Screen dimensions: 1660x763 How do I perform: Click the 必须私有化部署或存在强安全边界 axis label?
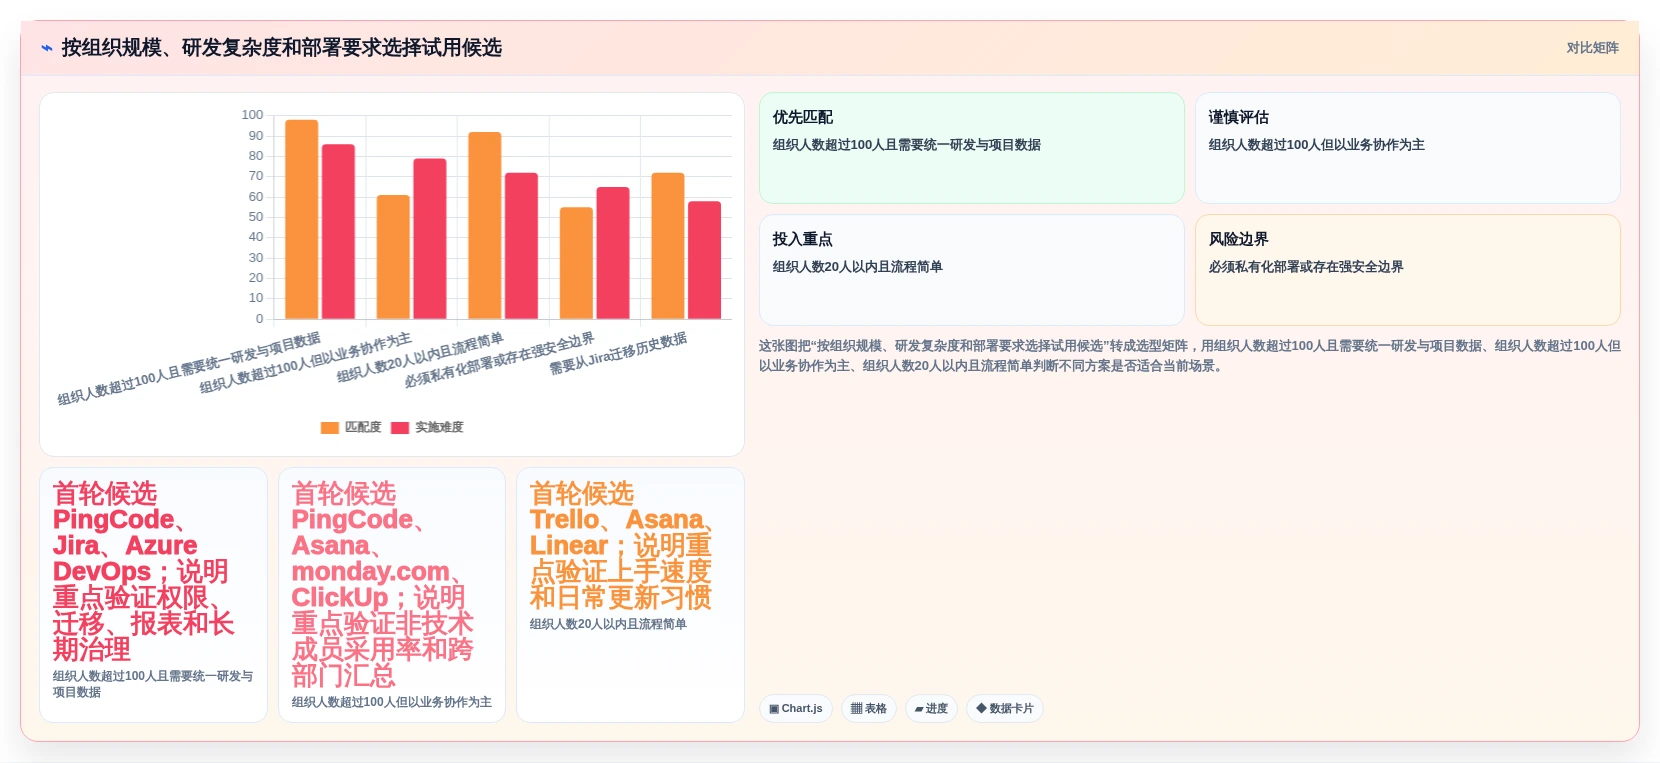click(499, 360)
